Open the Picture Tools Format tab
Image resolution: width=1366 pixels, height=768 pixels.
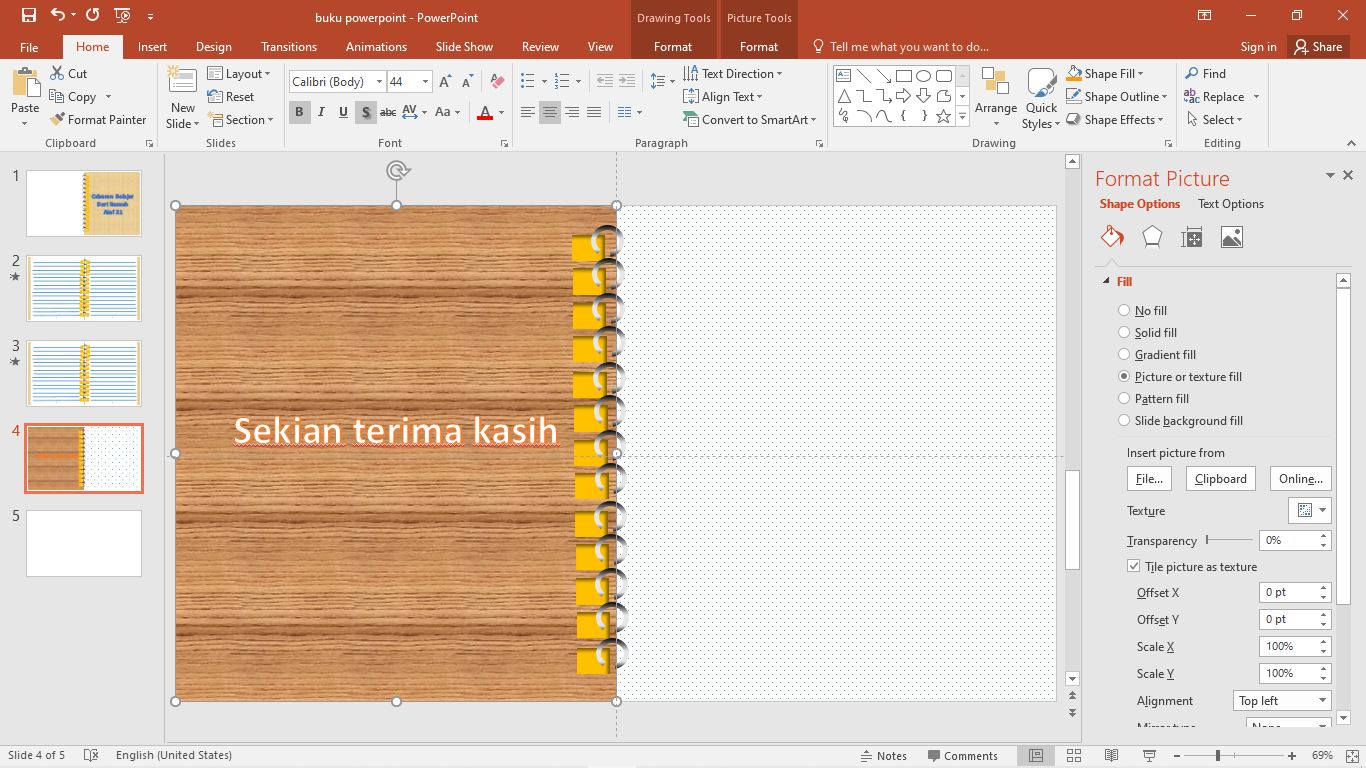point(758,46)
